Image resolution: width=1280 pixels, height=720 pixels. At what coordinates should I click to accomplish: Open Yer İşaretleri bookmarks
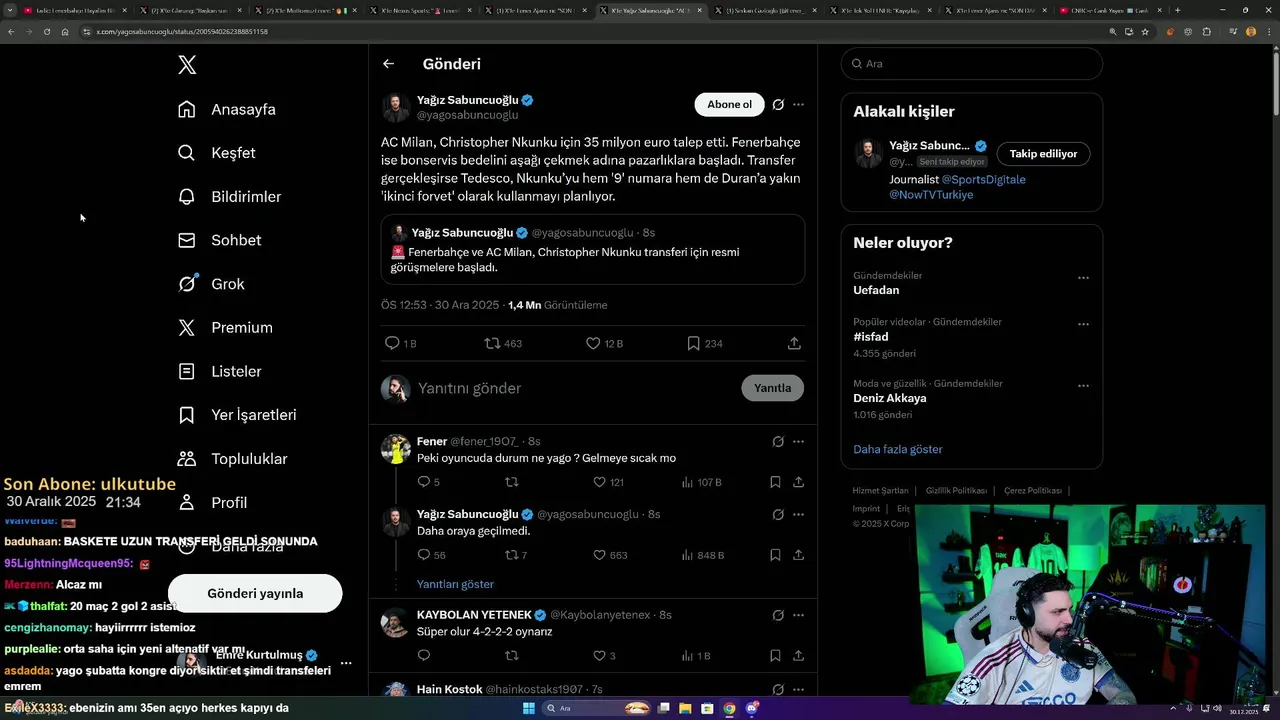pyautogui.click(x=237, y=415)
